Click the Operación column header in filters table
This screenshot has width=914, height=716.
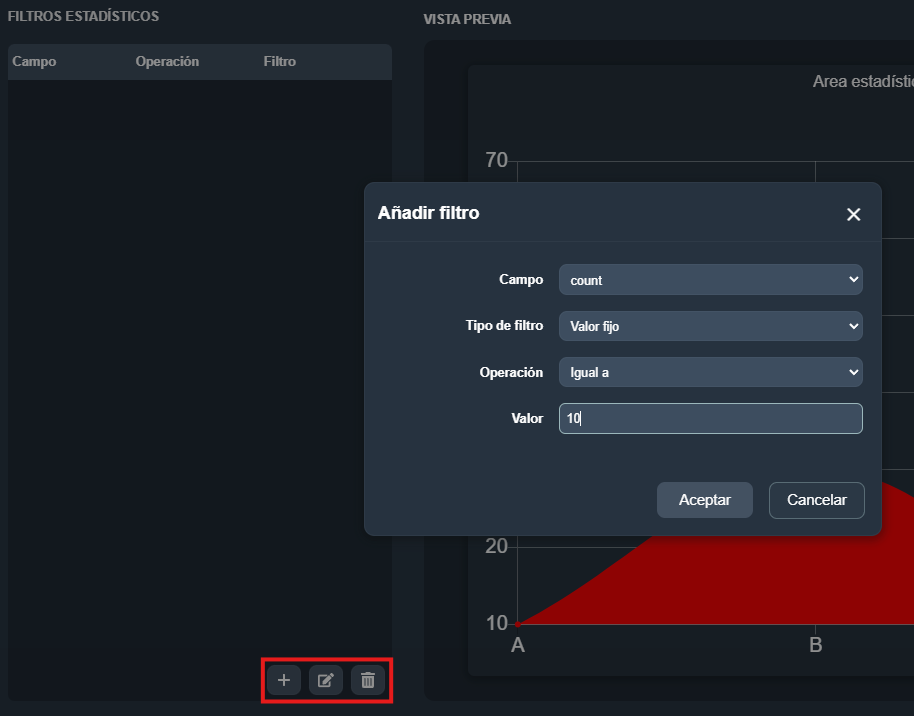click(x=167, y=62)
